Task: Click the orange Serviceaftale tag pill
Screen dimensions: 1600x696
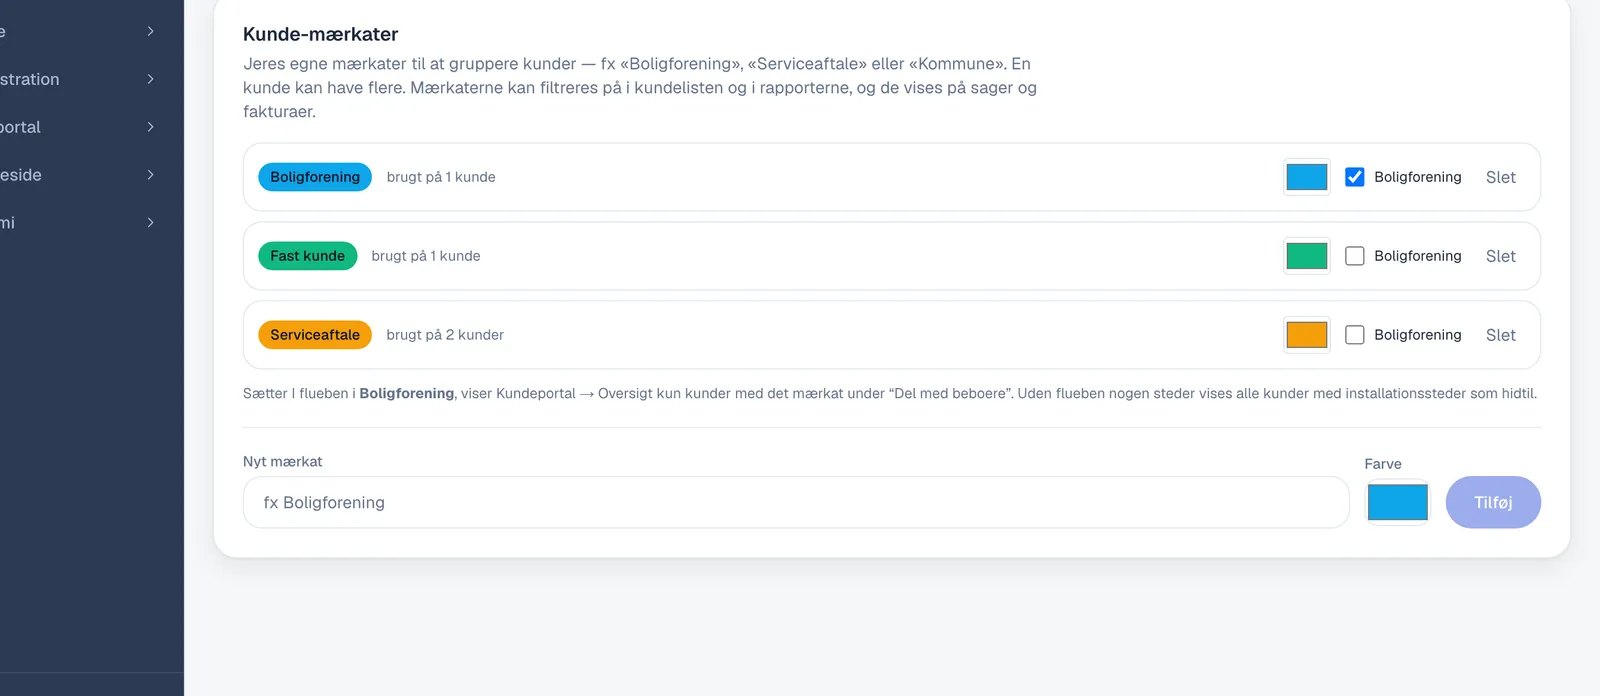Action: coord(315,335)
